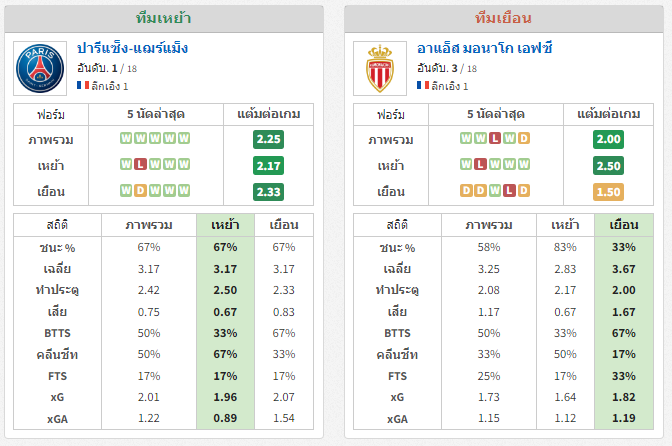
Task: Select the highlighted เหย้า column header in PSG stats
Action: (225, 225)
